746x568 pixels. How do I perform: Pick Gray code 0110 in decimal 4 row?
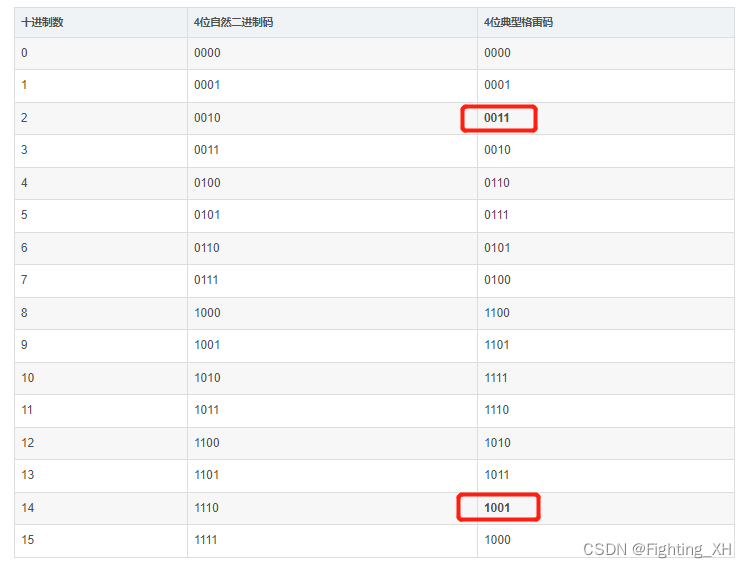point(497,183)
